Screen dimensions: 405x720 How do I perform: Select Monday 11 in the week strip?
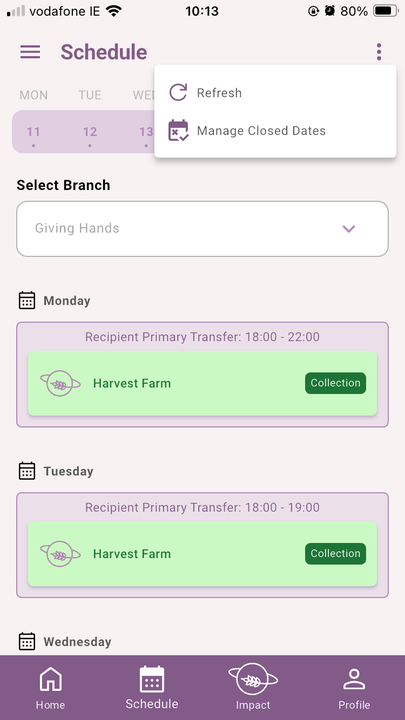(x=34, y=132)
